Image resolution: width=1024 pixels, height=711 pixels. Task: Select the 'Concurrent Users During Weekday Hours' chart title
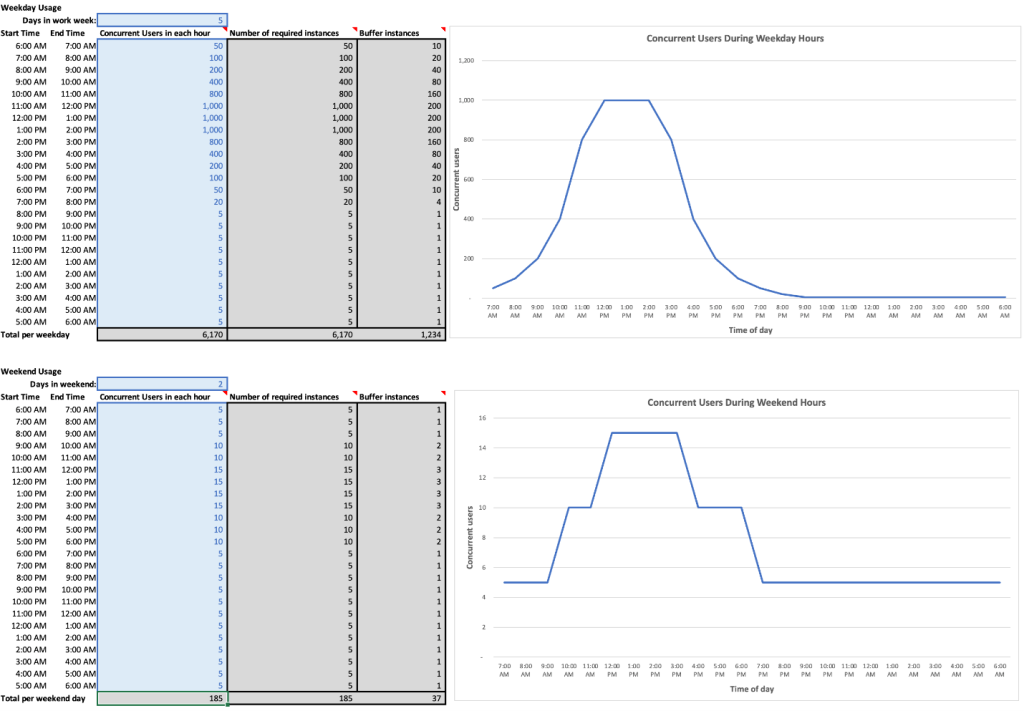(x=735, y=39)
